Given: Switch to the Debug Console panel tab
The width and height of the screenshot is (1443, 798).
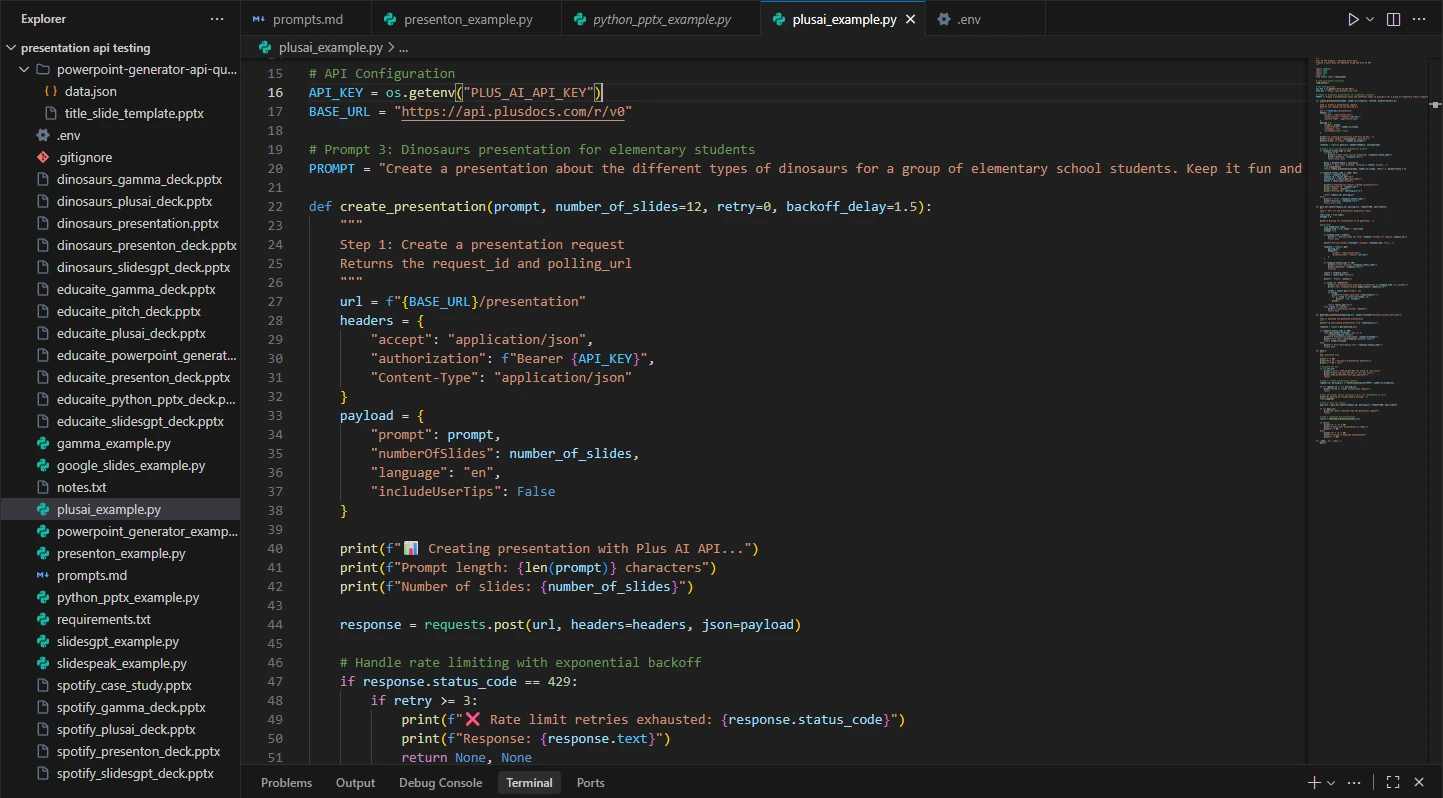Looking at the screenshot, I should pyautogui.click(x=440, y=783).
